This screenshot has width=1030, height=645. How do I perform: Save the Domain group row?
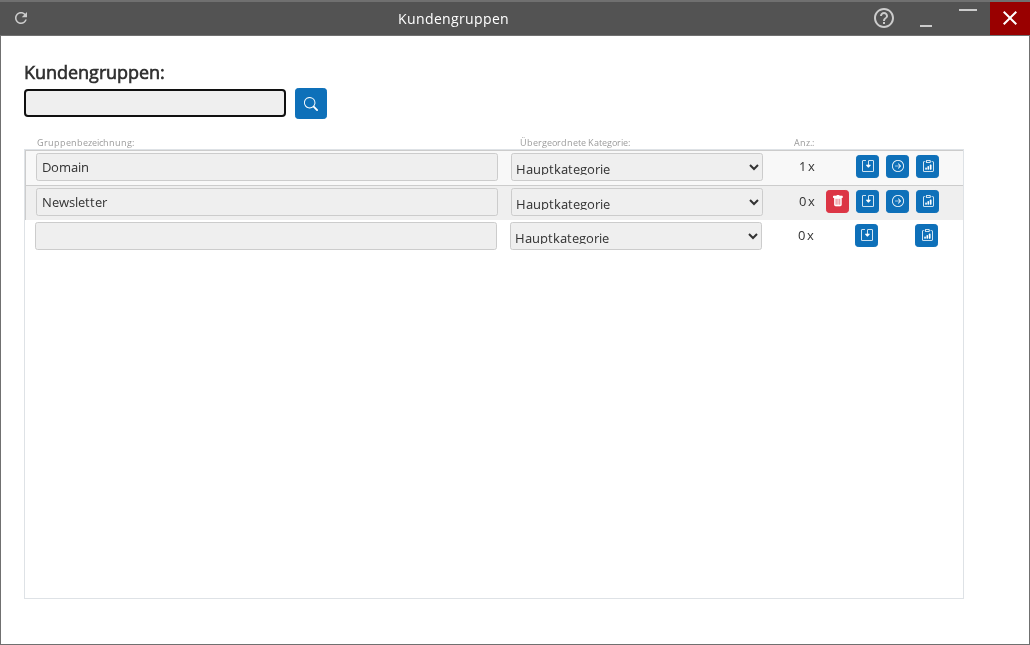pos(867,167)
